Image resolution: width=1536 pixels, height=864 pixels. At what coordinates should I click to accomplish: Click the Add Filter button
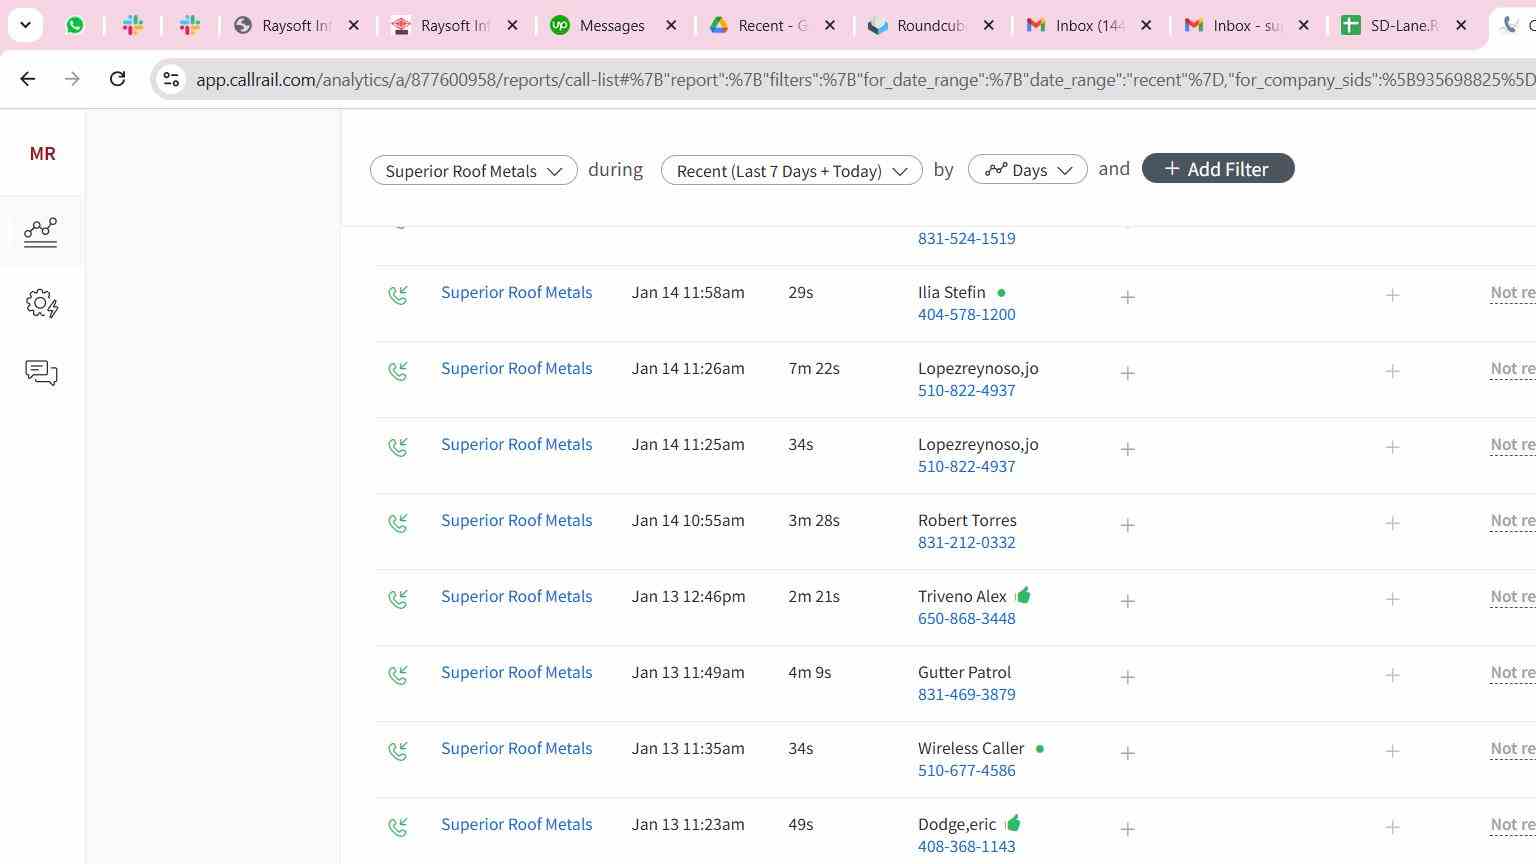[x=1218, y=169]
